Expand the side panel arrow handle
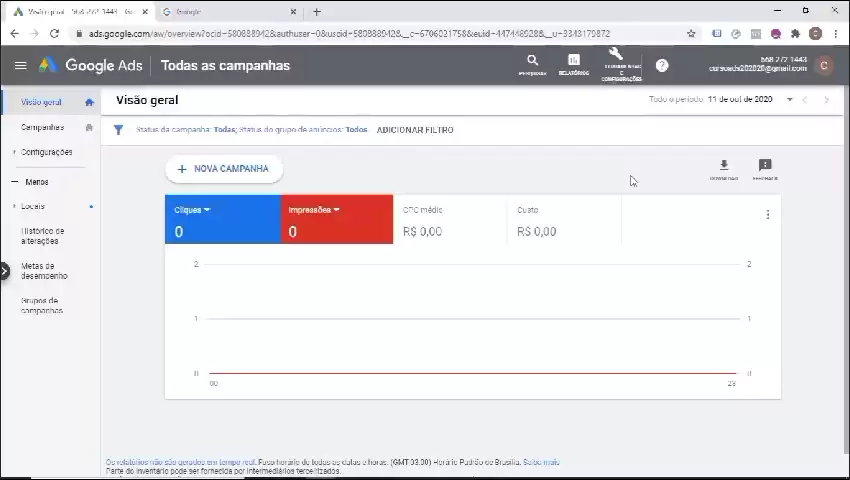Viewport: 850px width, 480px height. click(4, 271)
